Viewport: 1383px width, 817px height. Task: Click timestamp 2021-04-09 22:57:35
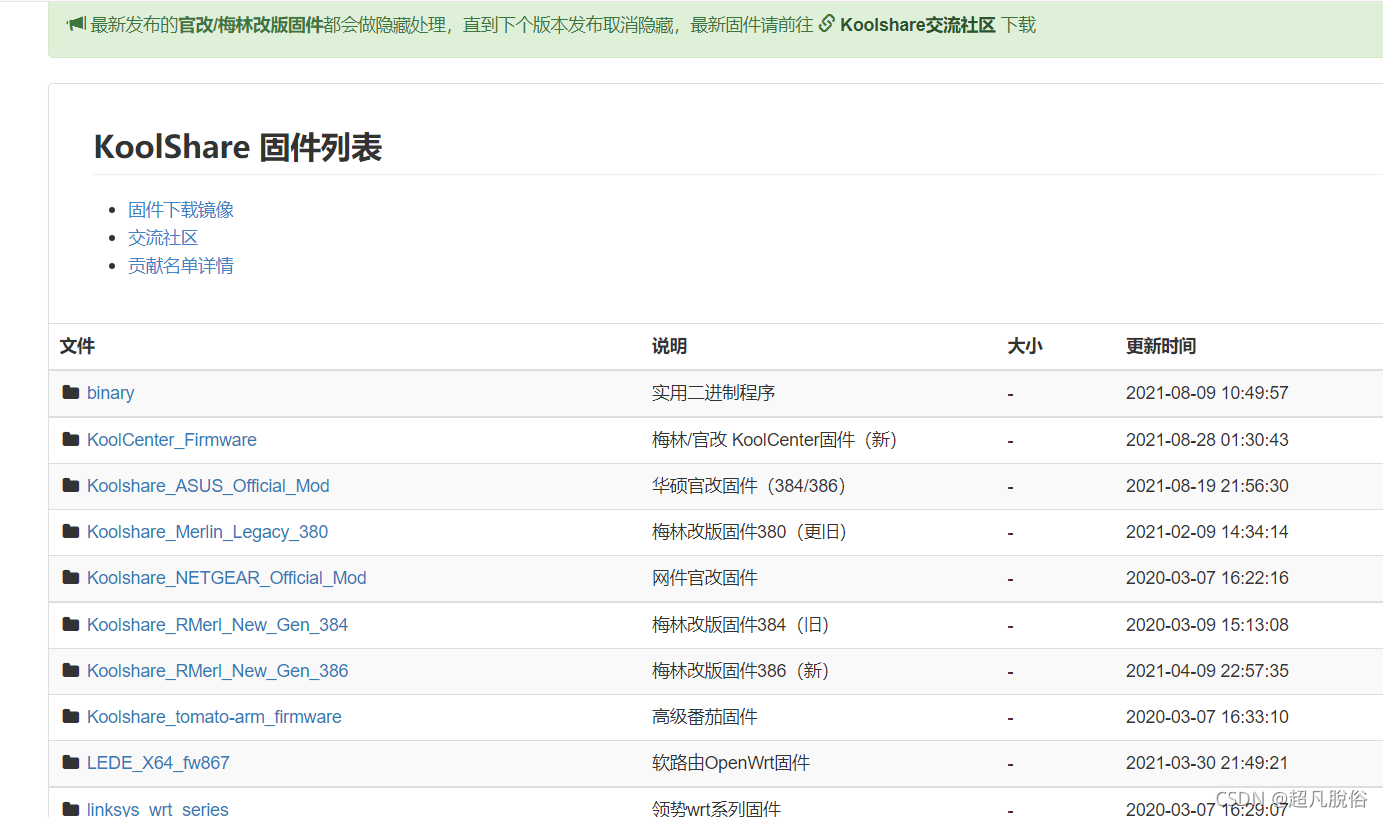pyautogui.click(x=1207, y=671)
